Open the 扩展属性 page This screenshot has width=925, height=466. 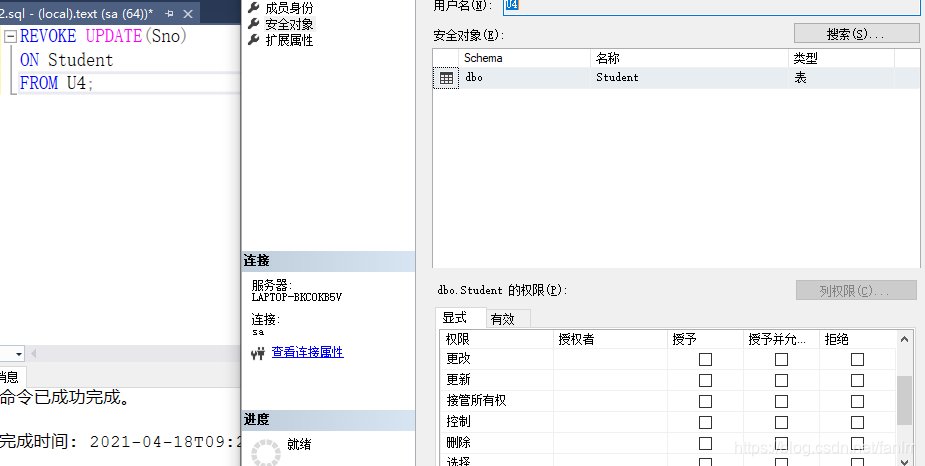click(289, 40)
